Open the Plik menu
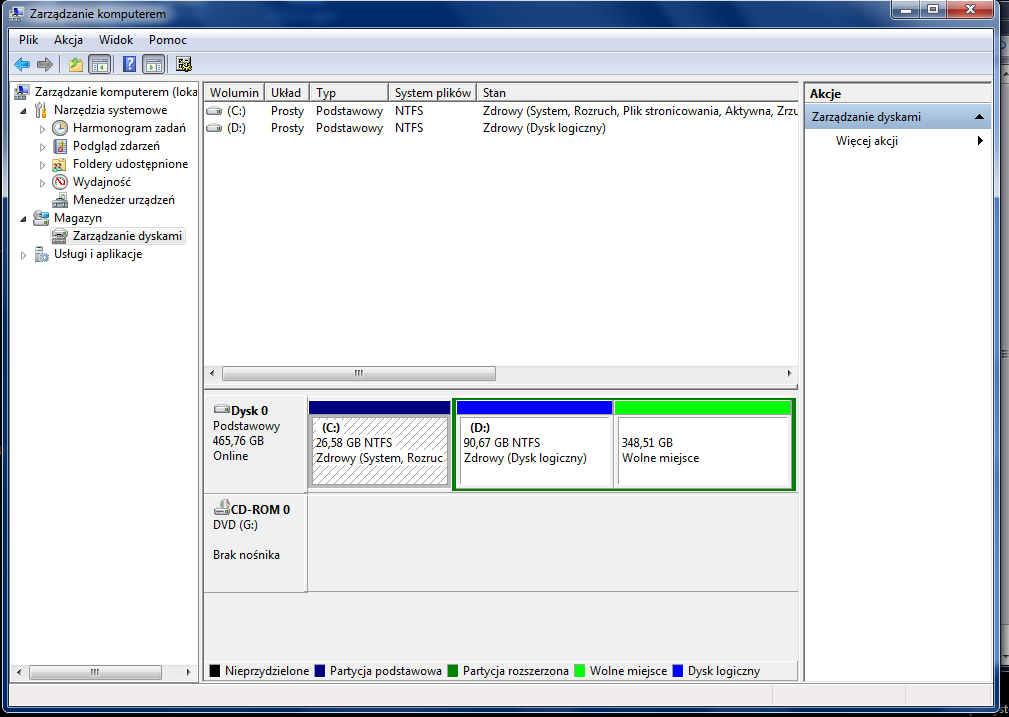This screenshot has width=1009, height=717. coord(28,40)
